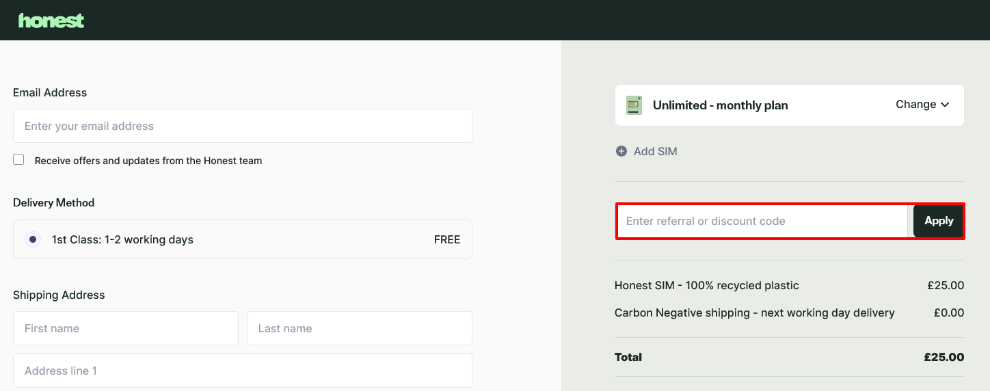Click the Add SIM link
The width and height of the screenshot is (990, 391).
(x=655, y=152)
